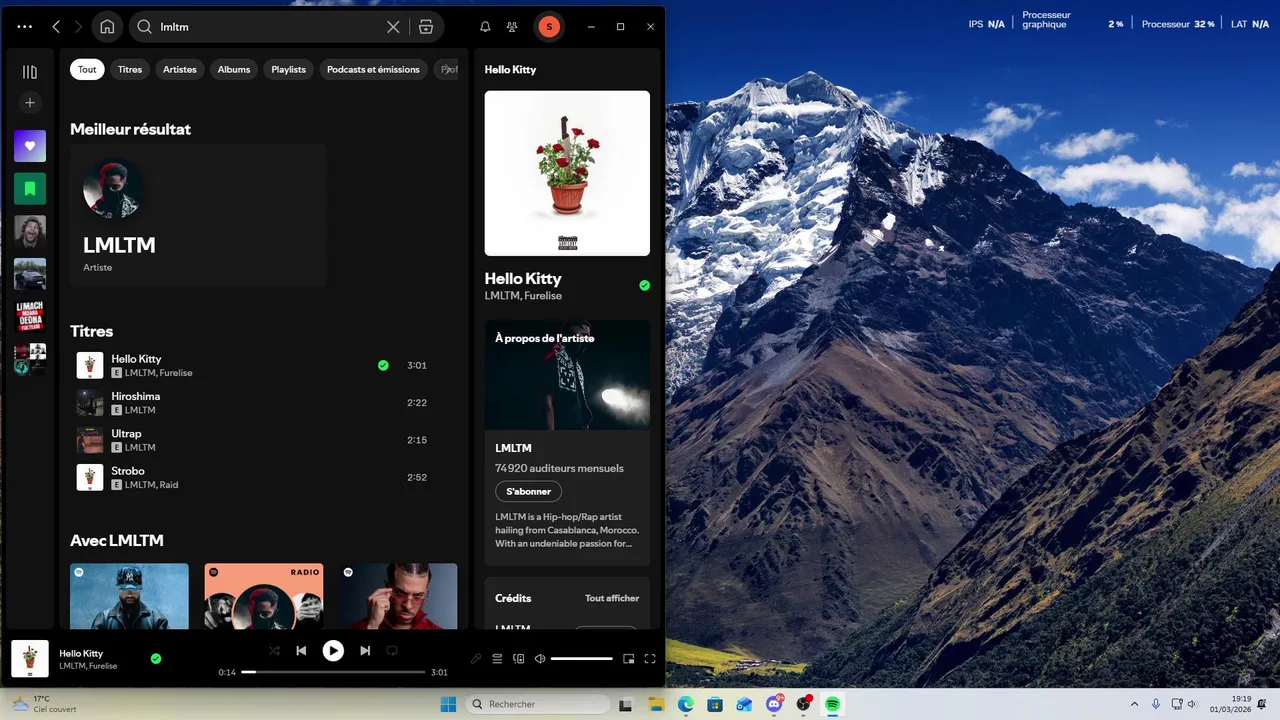Select the Podcasts et émissions filter chip
Image resolution: width=1280 pixels, height=720 pixels.
coord(373,70)
